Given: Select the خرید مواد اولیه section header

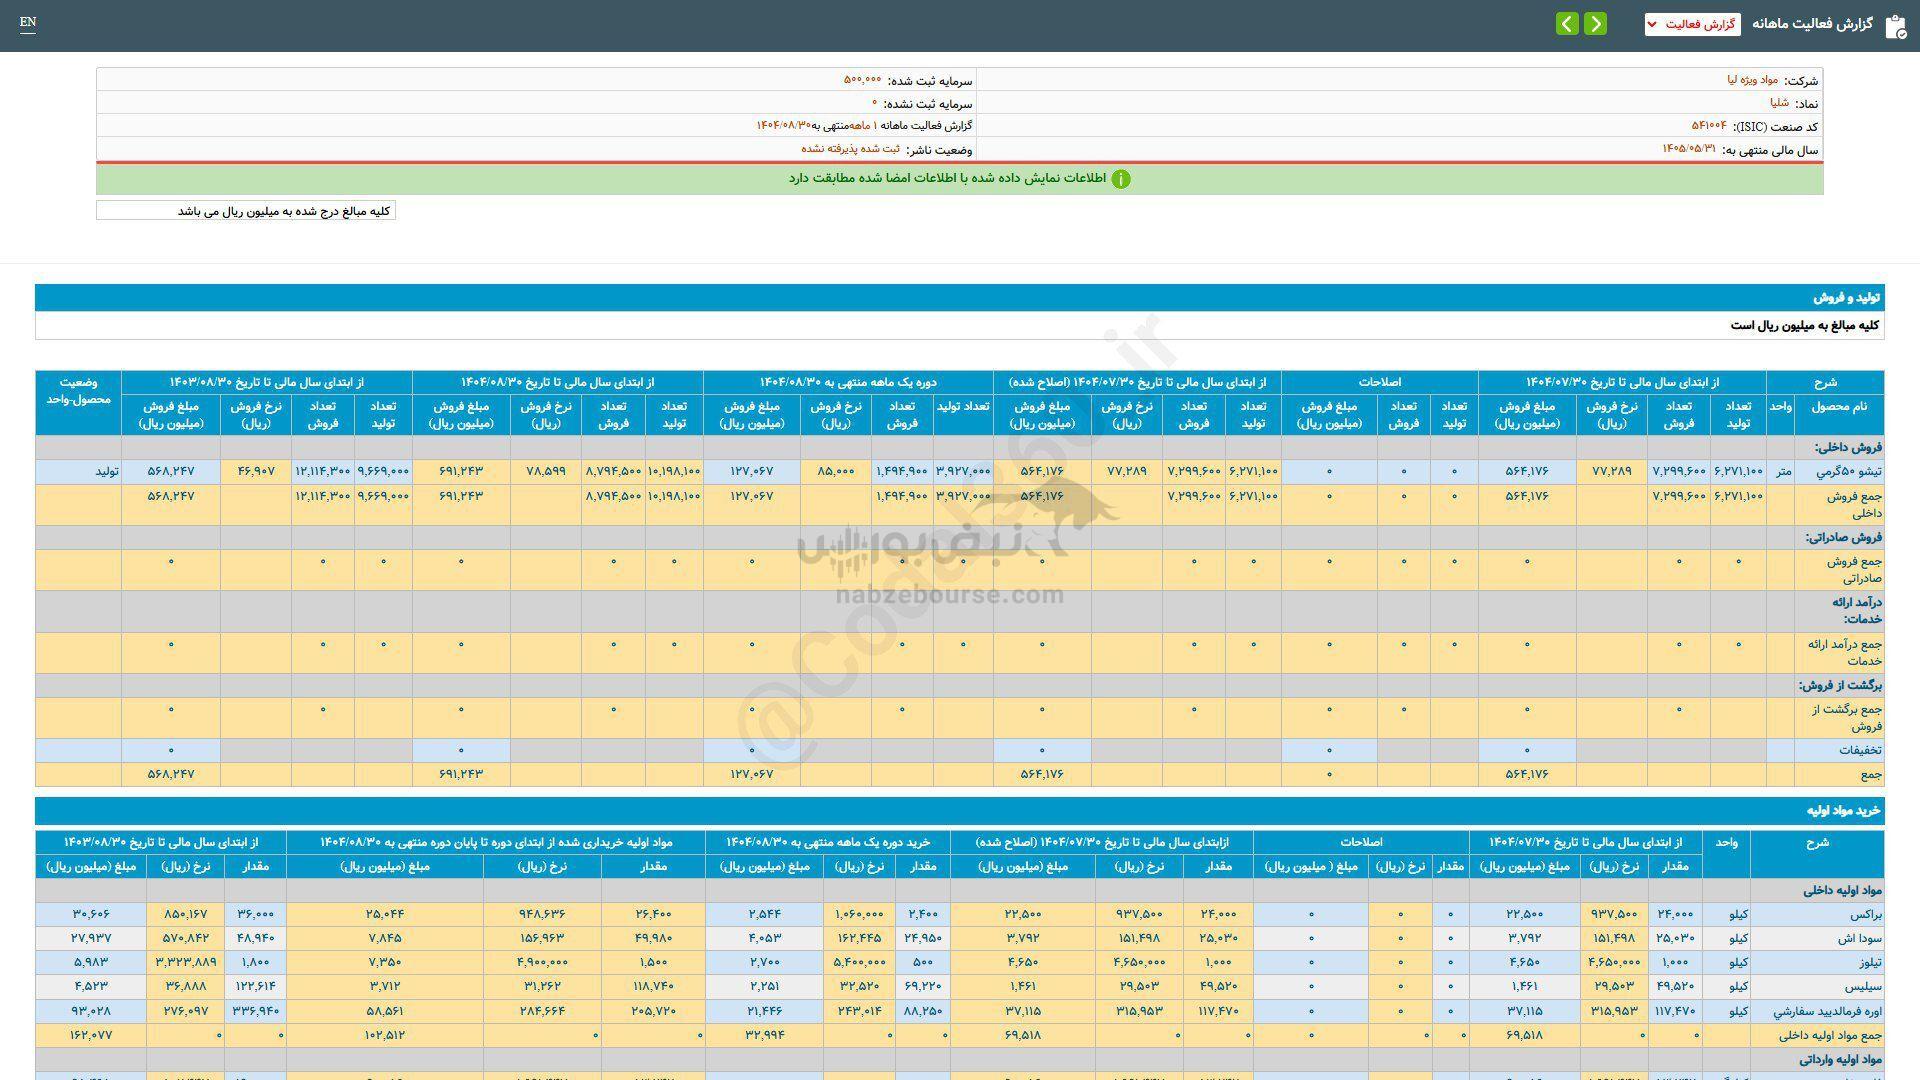Looking at the screenshot, I should tap(1844, 811).
